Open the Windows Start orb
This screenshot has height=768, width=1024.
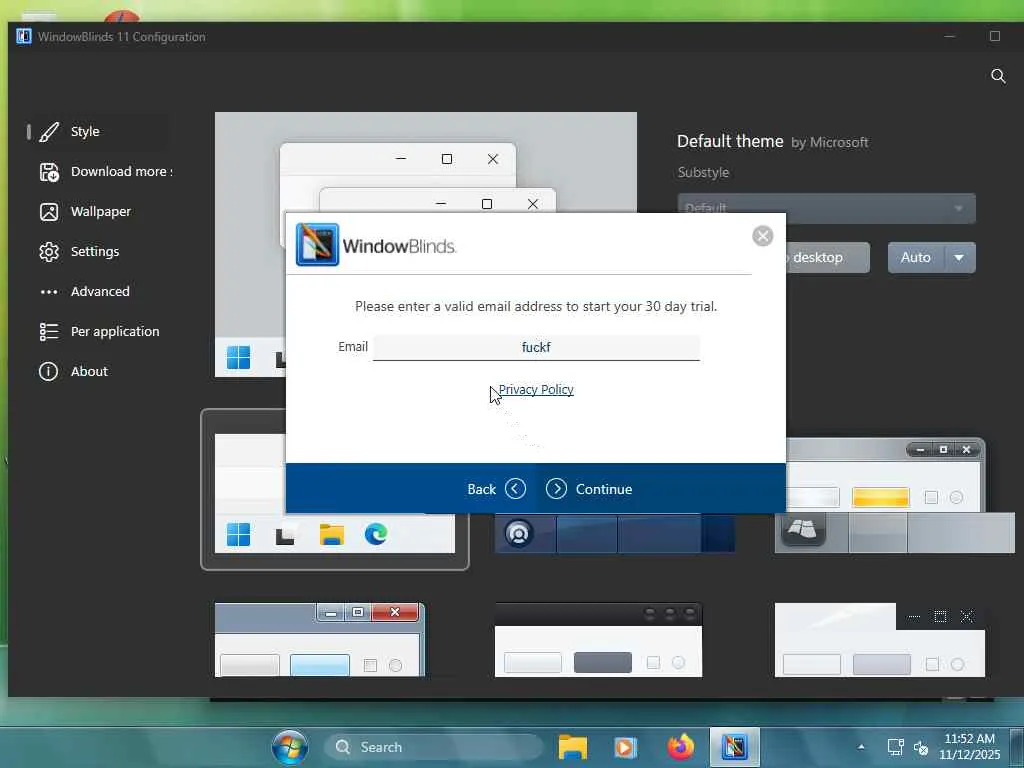[x=290, y=747]
